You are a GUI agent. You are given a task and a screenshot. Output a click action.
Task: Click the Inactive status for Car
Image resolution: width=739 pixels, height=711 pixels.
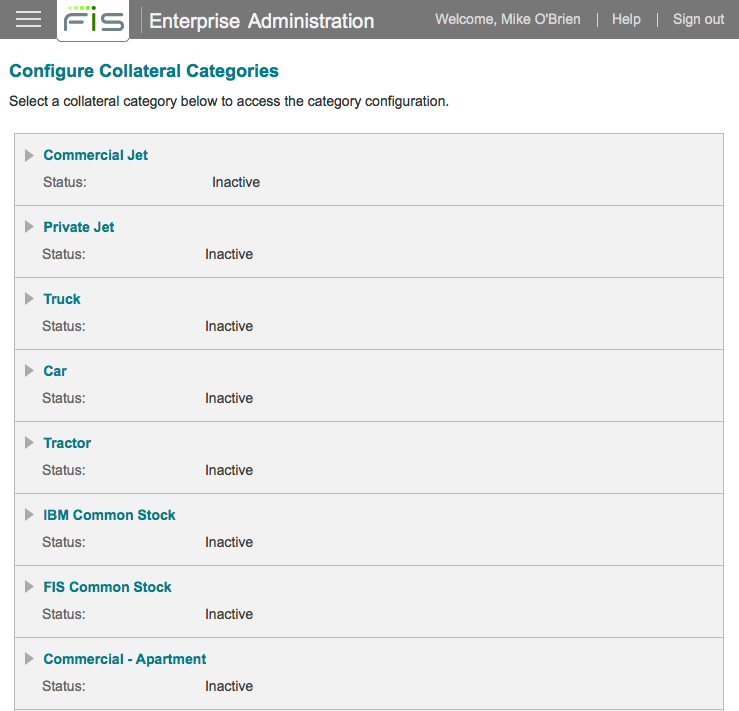click(229, 399)
